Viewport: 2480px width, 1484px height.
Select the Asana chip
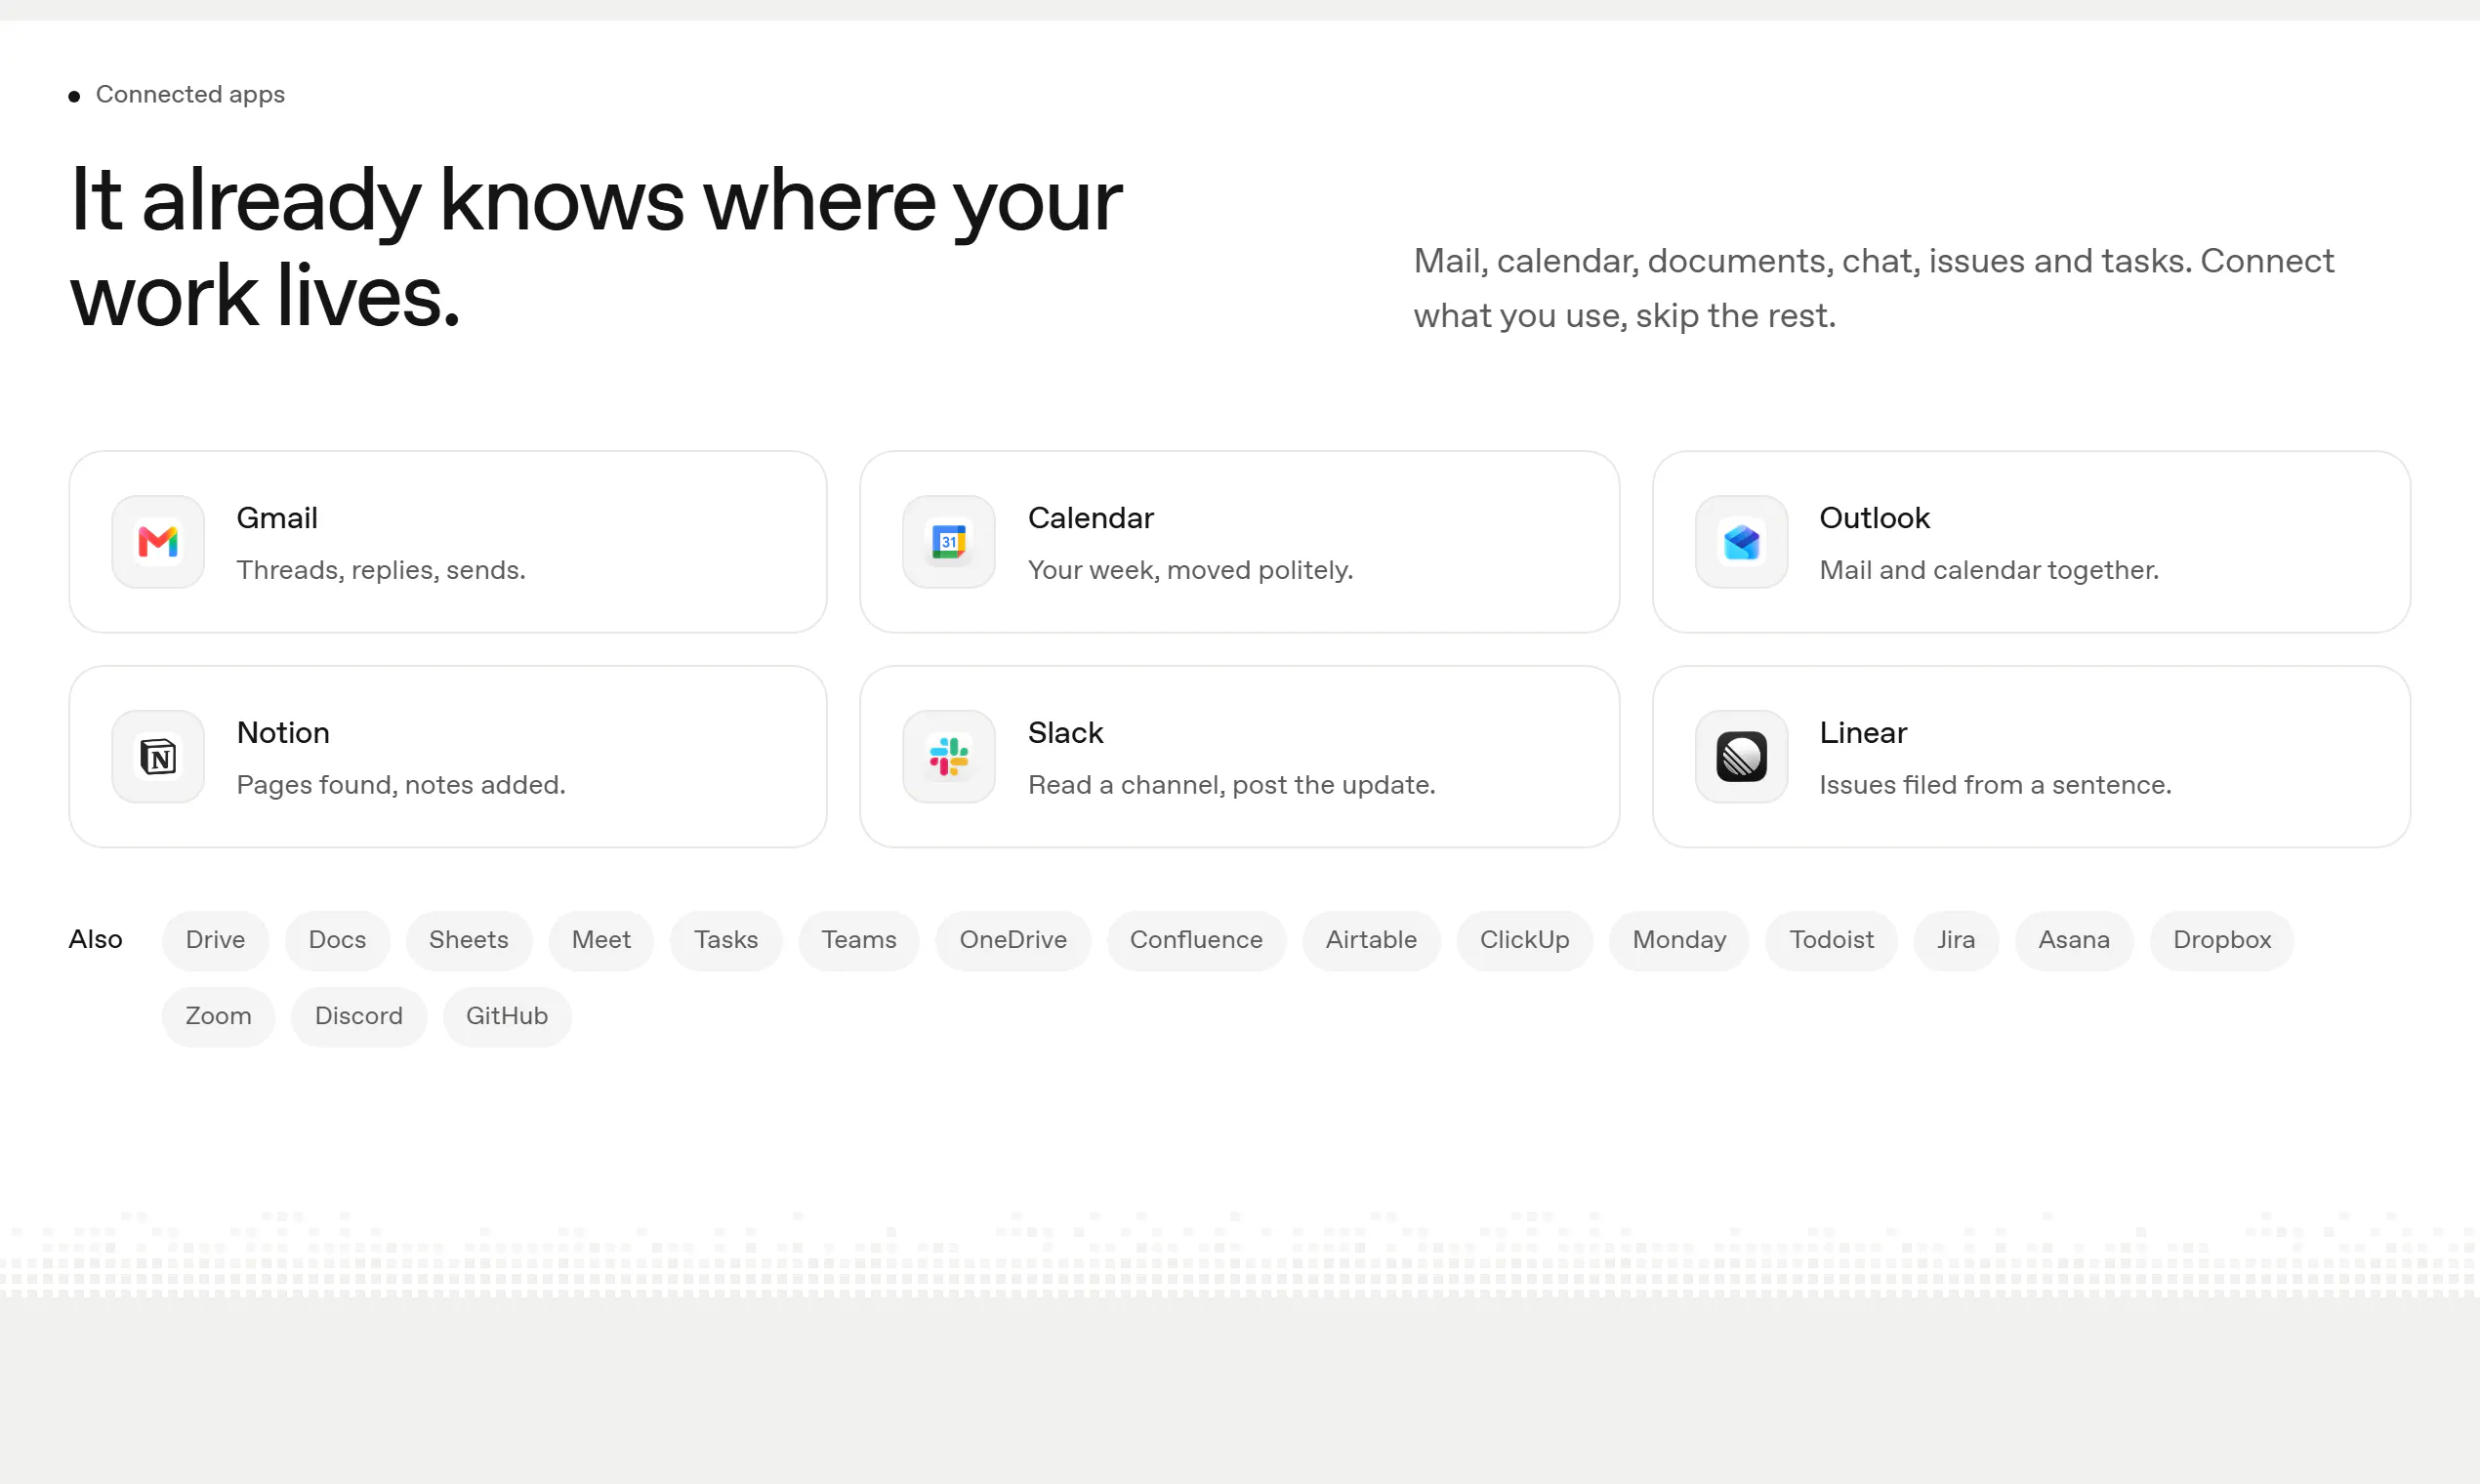tap(2074, 940)
